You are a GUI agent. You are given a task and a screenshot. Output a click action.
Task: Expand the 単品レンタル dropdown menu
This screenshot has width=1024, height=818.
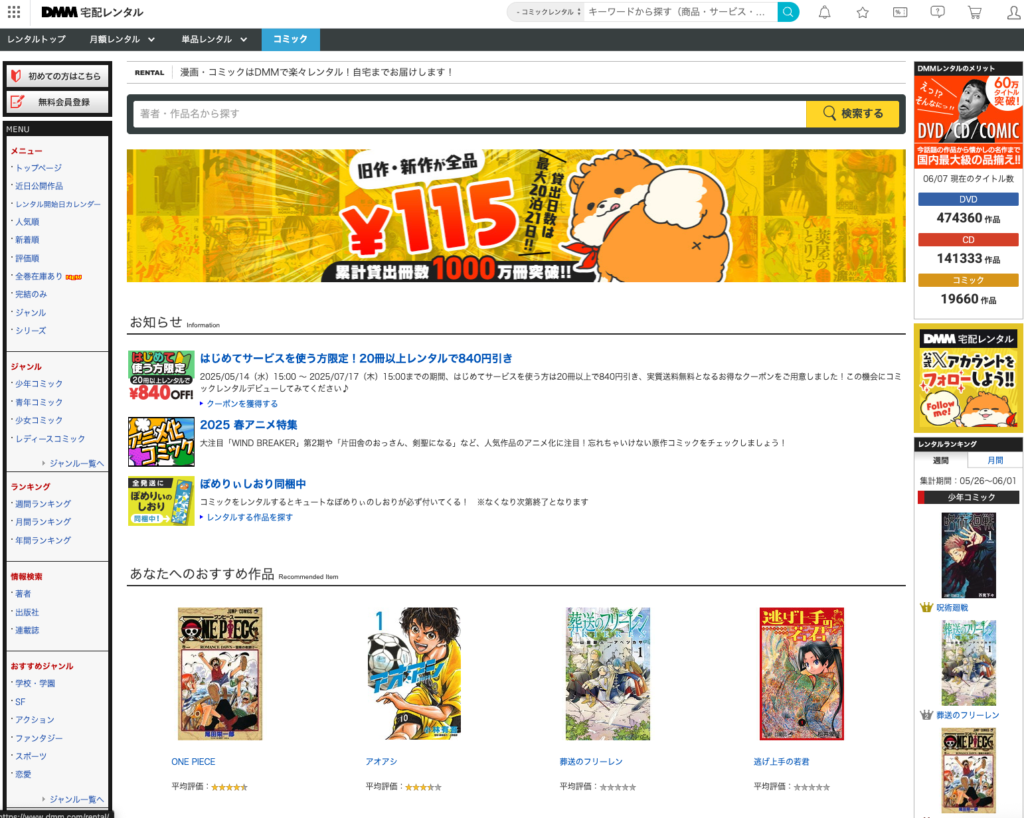[x=213, y=39]
